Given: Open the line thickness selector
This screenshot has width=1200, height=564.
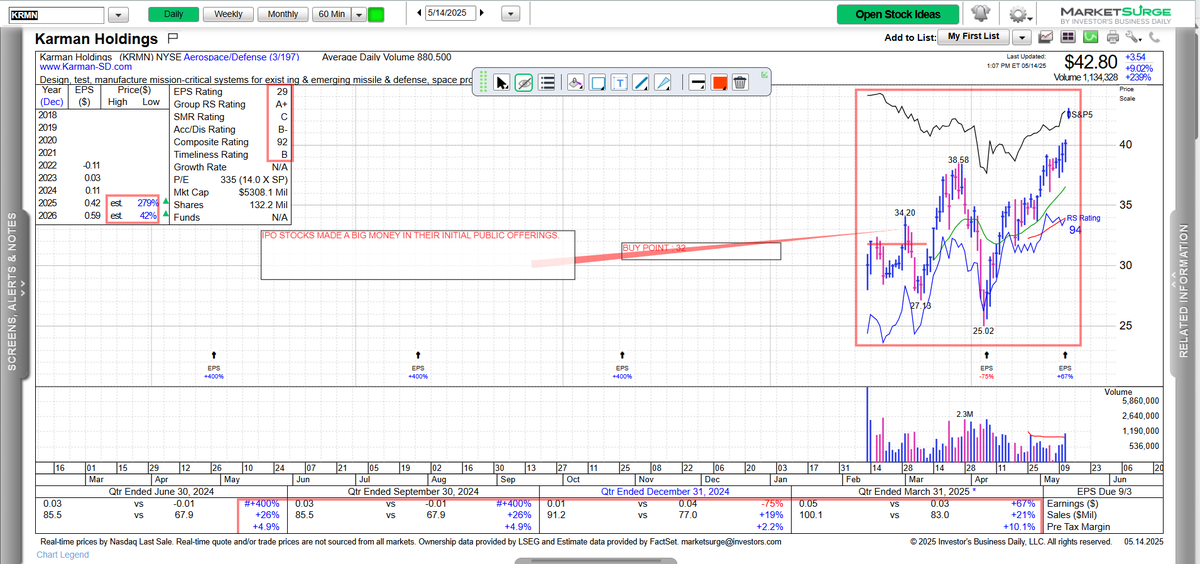Looking at the screenshot, I should [696, 83].
